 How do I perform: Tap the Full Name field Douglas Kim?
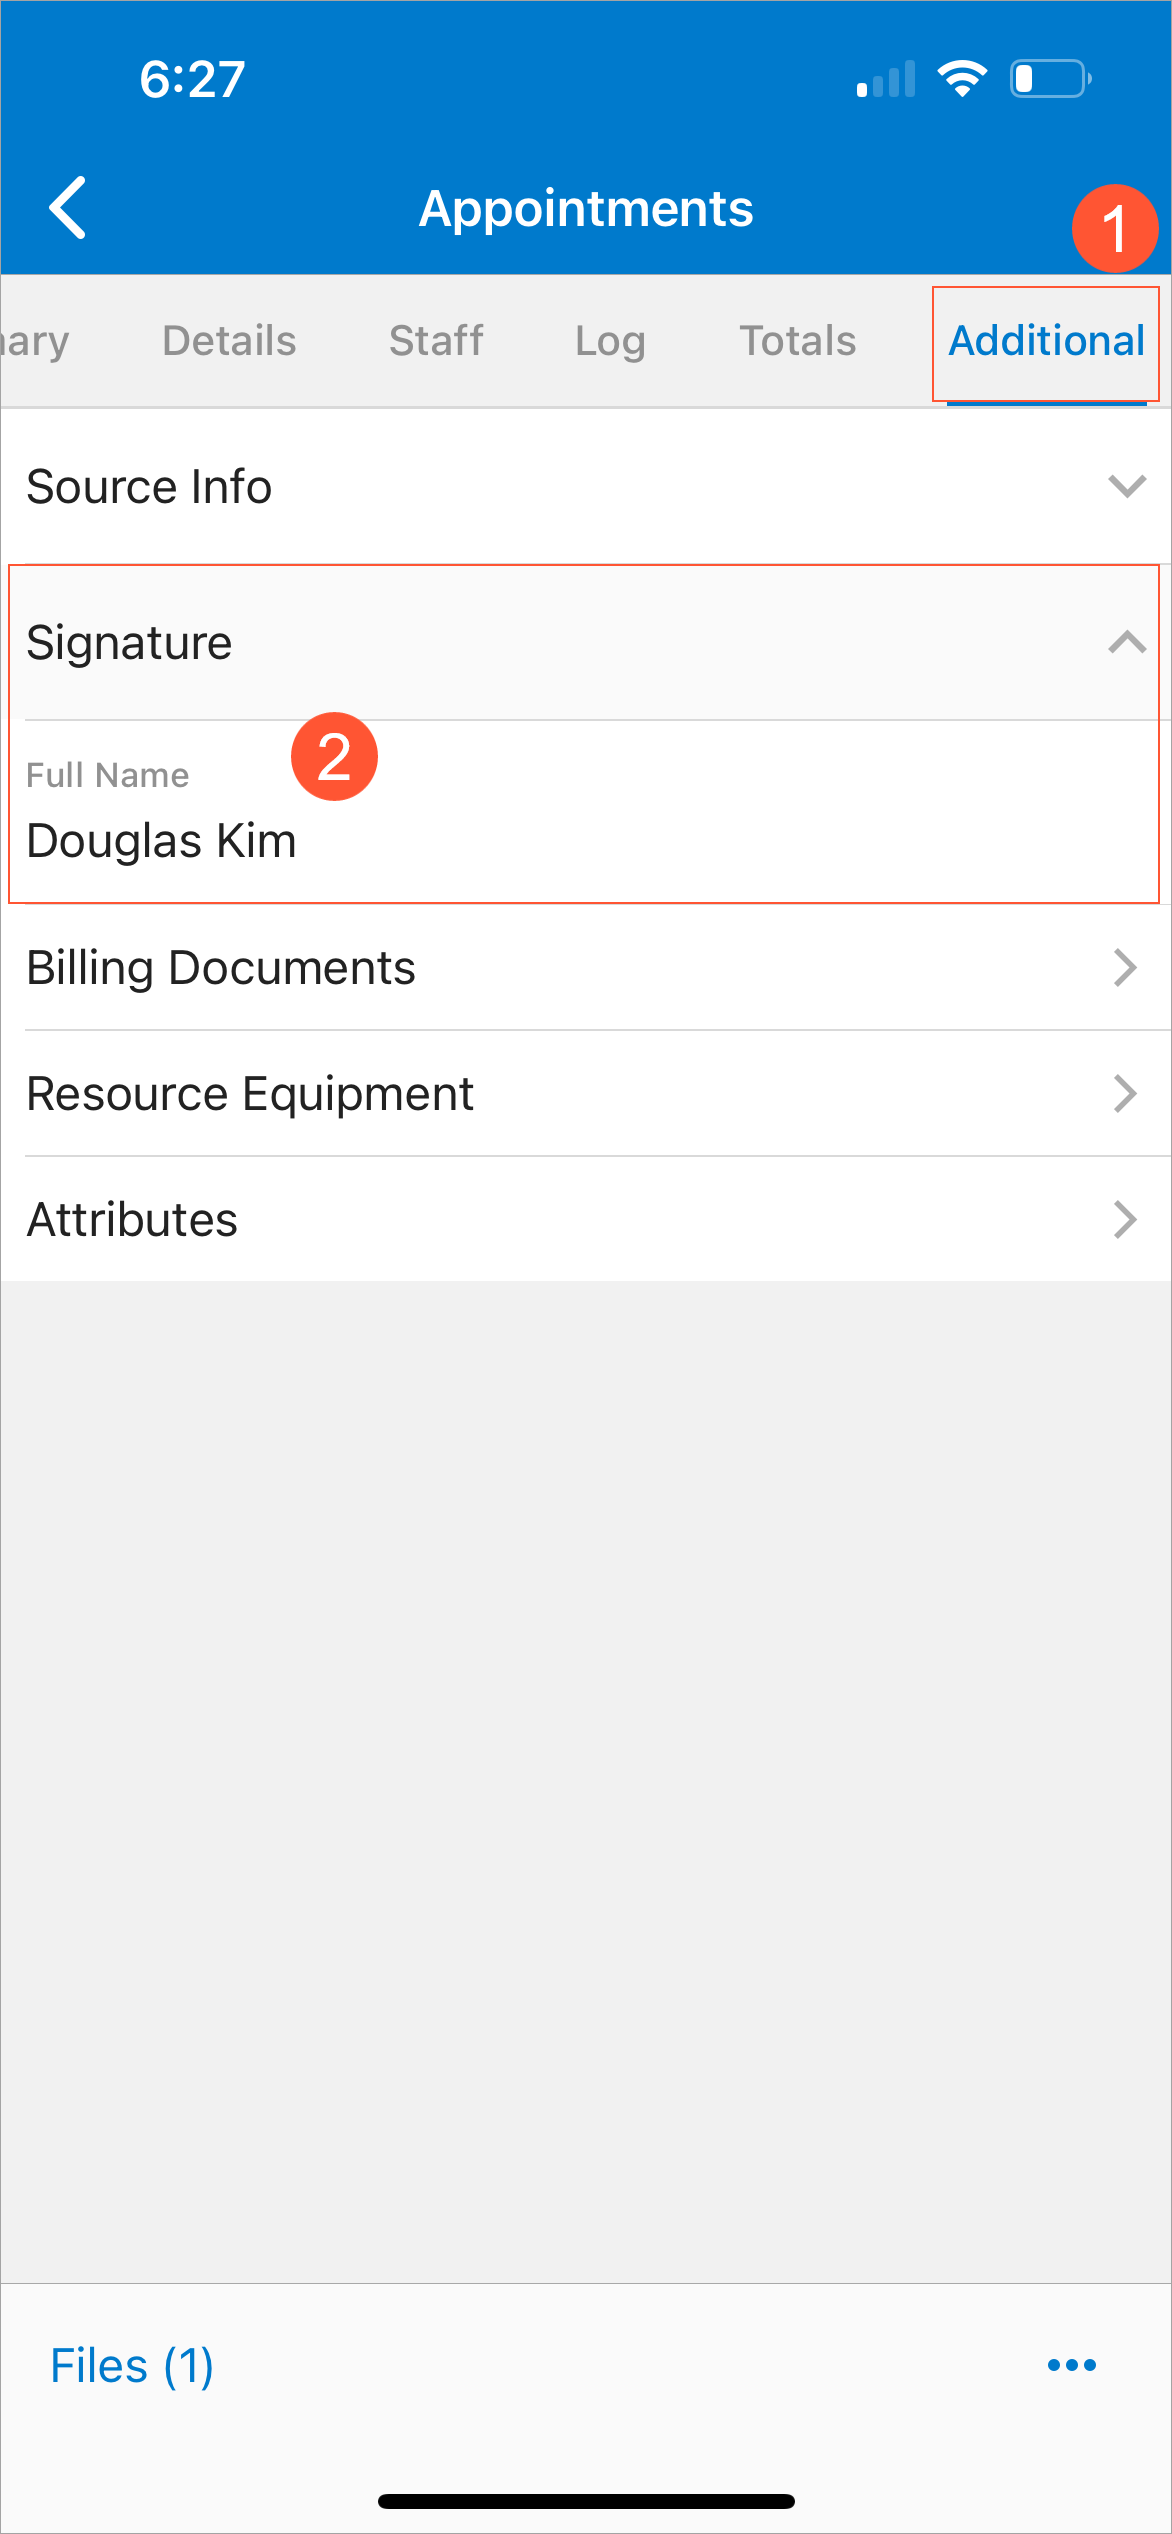[x=162, y=840]
